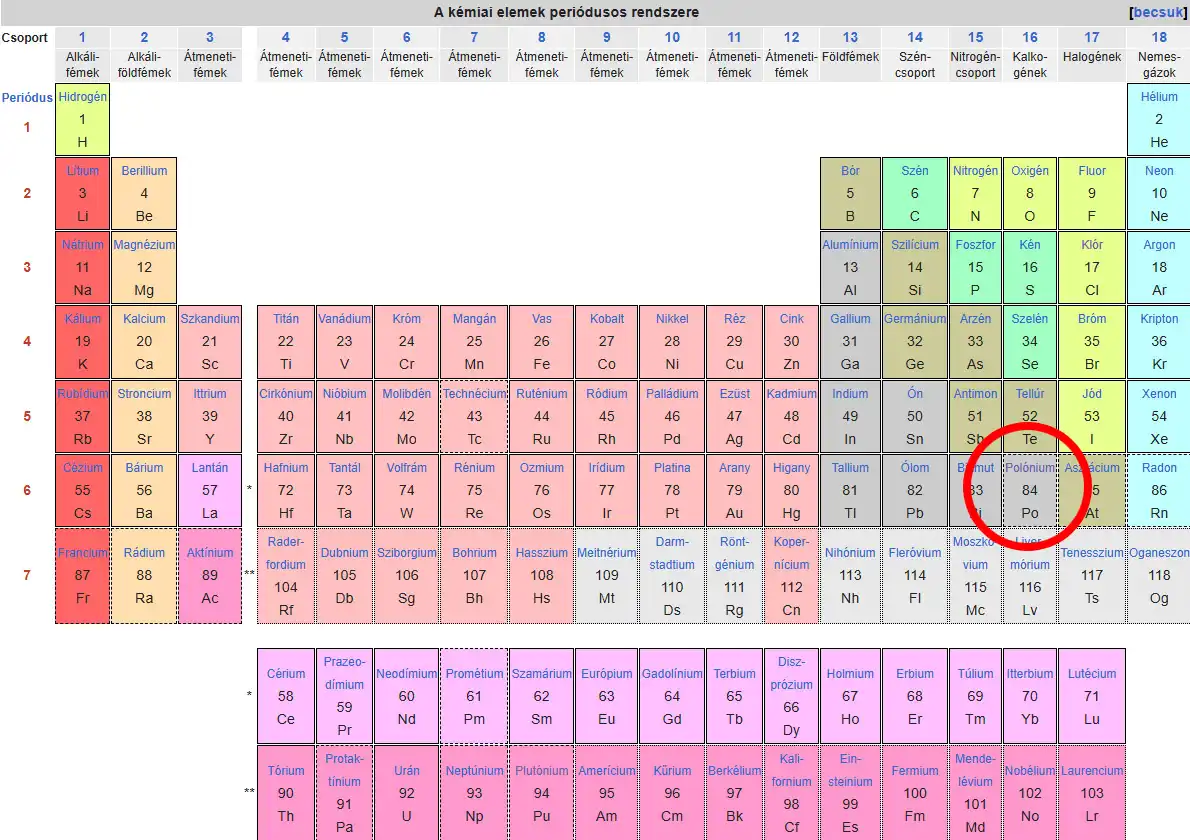Open the Hélium element link

[x=1159, y=96]
